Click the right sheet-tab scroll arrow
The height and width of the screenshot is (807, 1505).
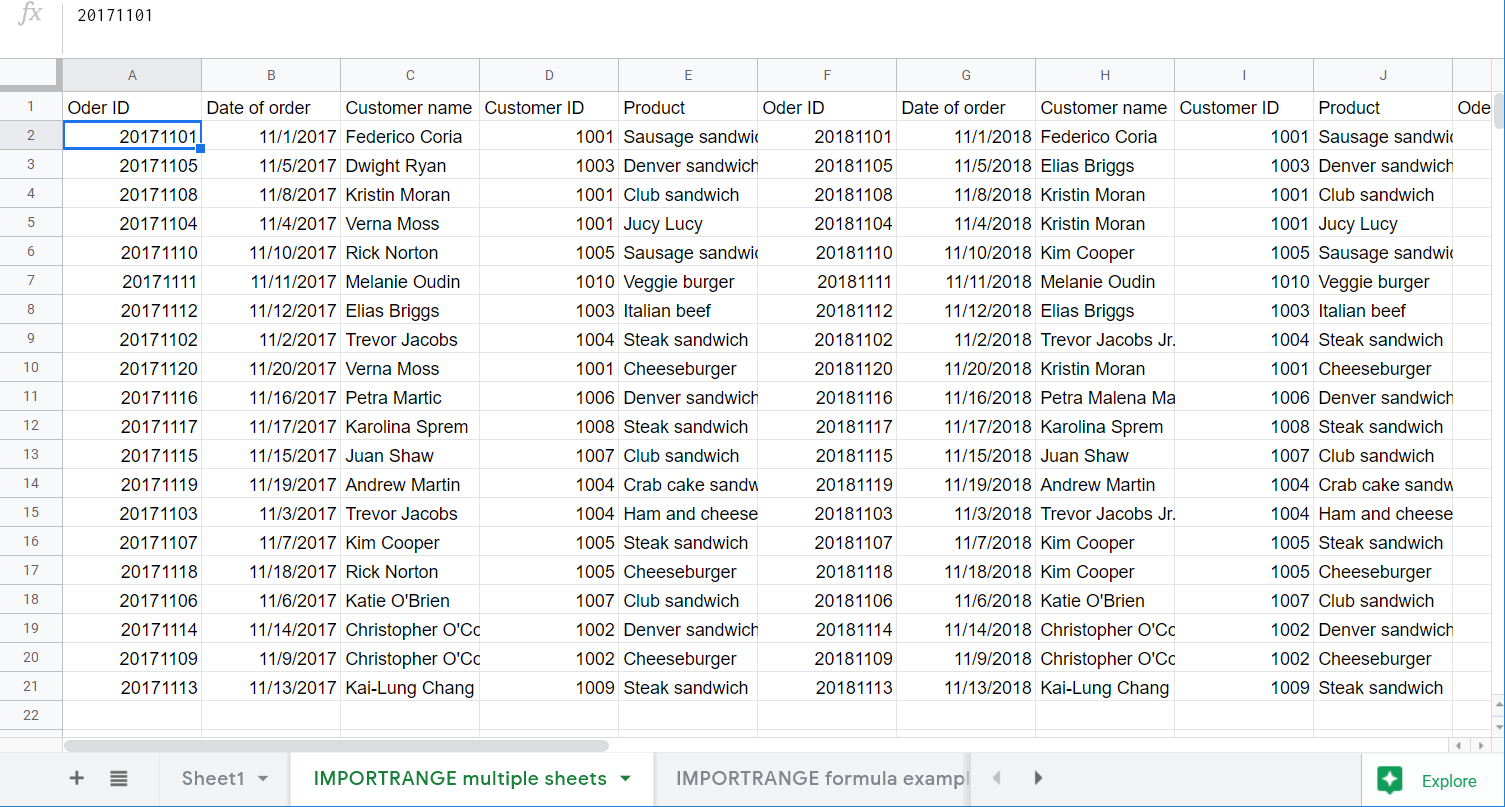pos(1038,778)
